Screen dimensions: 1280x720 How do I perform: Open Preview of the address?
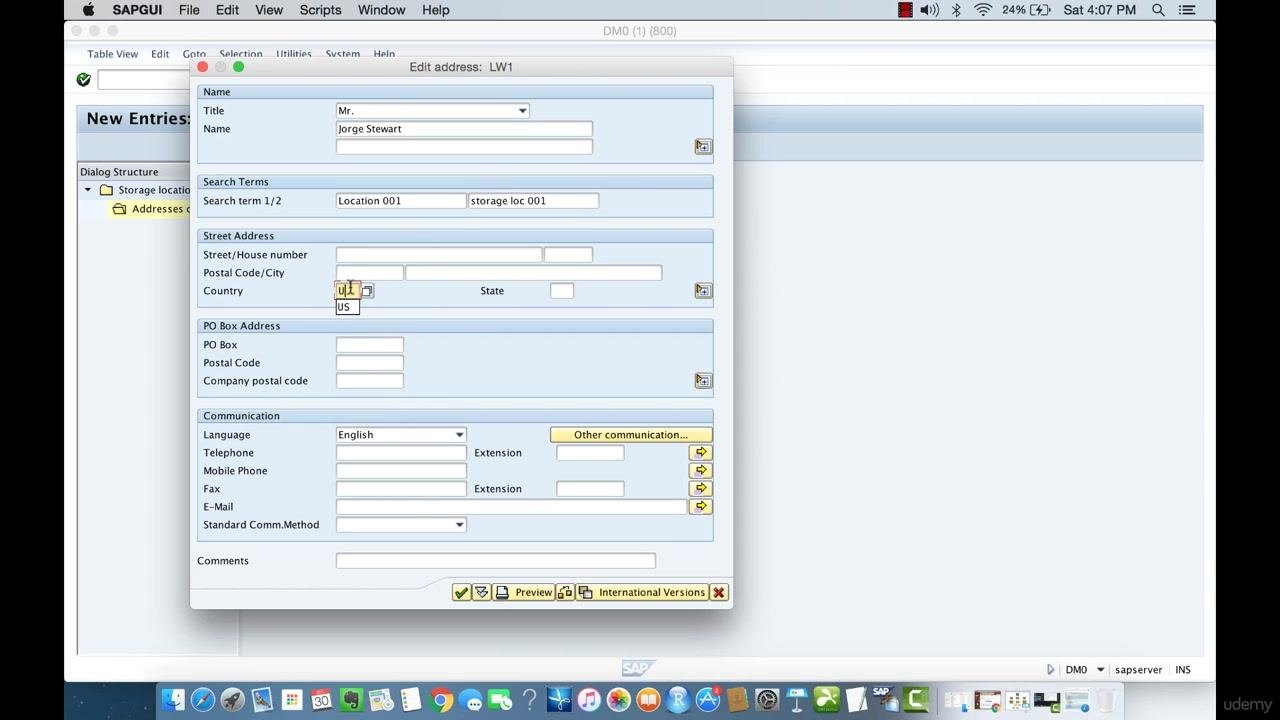(524, 592)
